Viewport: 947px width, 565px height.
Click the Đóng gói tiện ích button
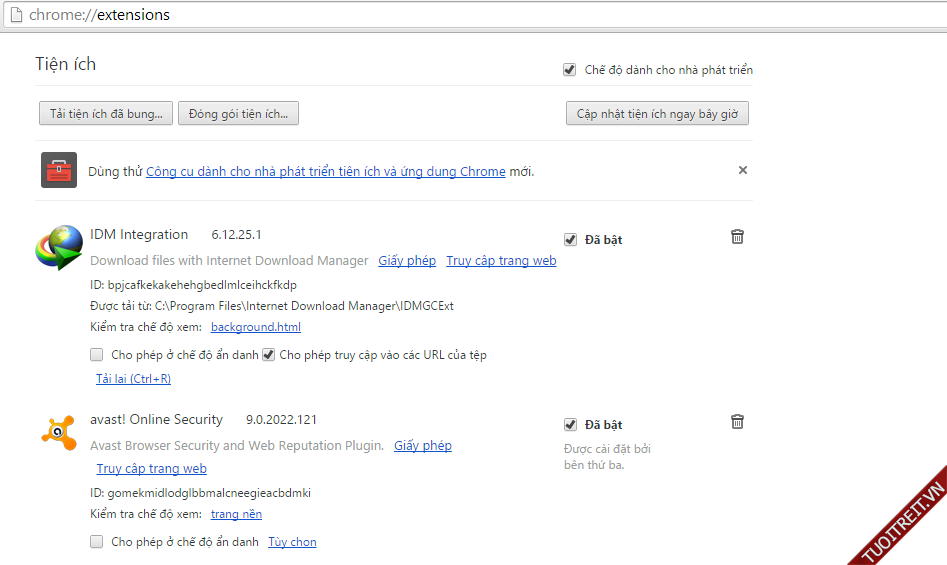[x=238, y=114]
